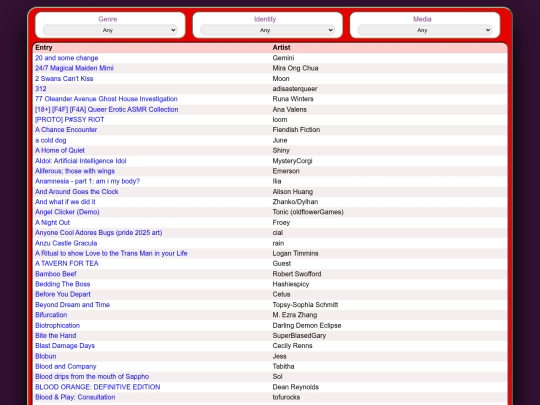Viewport: 540px width, 405px height.
Task: Open the Identity dropdown
Action: tap(267, 30)
